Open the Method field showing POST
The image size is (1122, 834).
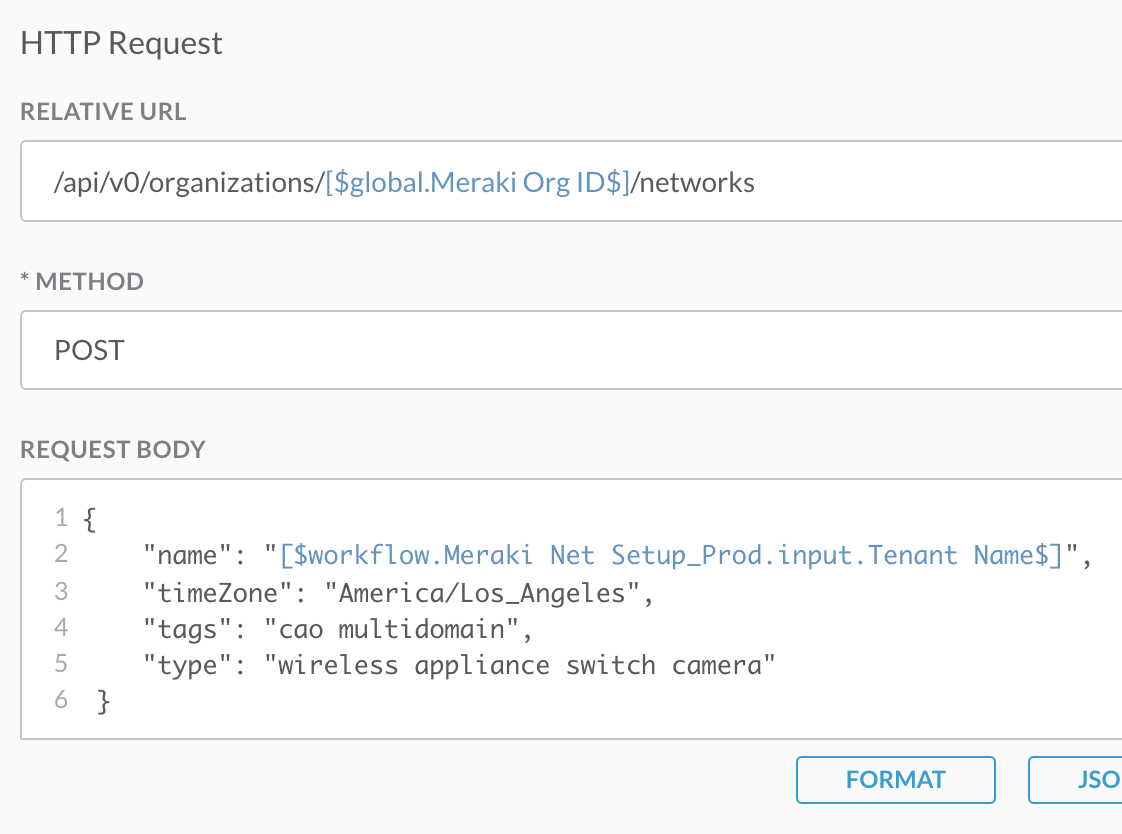pos(570,350)
